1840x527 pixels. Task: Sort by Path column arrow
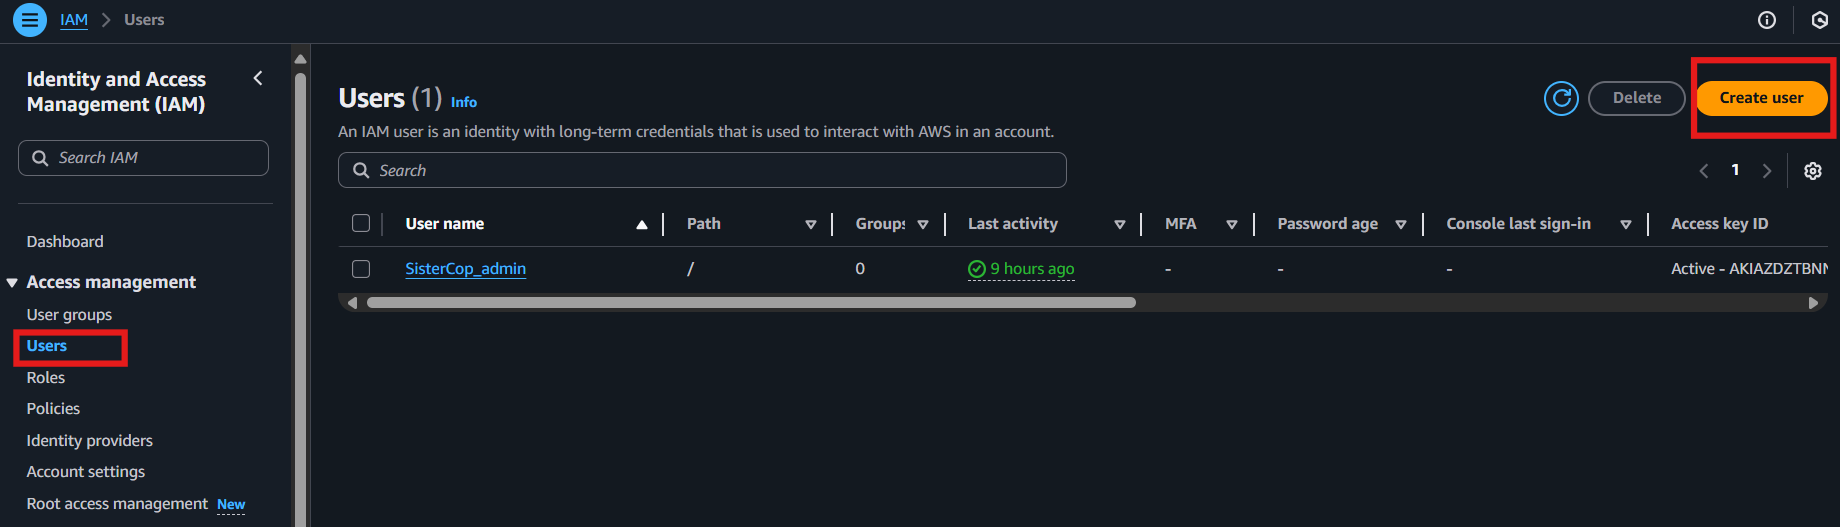[811, 225]
